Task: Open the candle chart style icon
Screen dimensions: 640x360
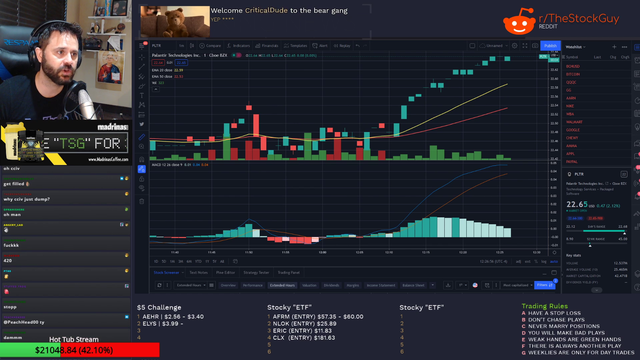Action: pyautogui.click(x=192, y=46)
